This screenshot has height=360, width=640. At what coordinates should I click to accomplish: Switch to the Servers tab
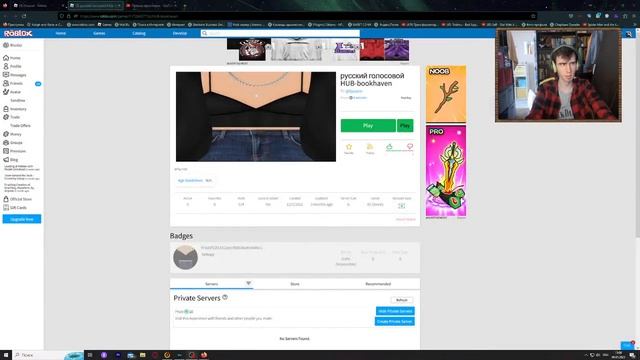(x=211, y=284)
